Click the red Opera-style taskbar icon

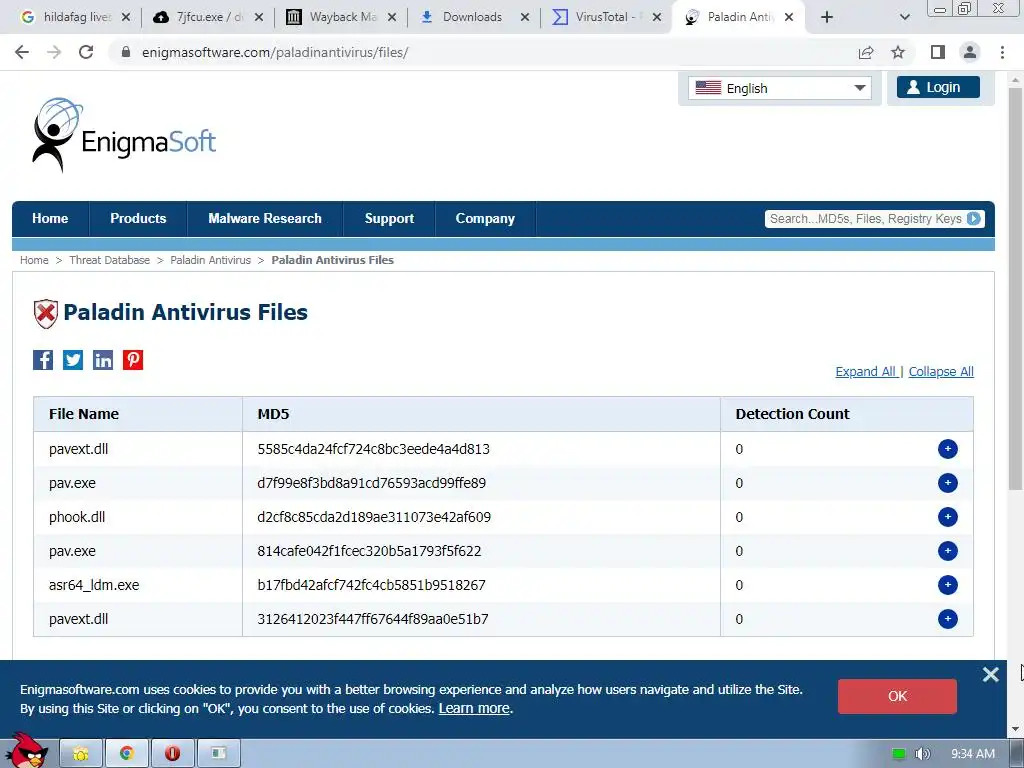(172, 754)
